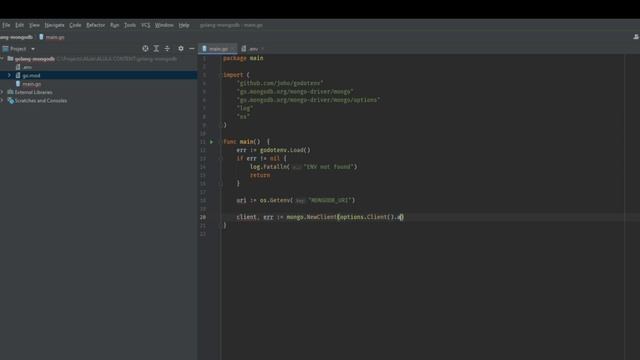Viewport: 640px width, 360px height.
Task: Click the go.mod file icon in project tree
Action: (x=18, y=75)
